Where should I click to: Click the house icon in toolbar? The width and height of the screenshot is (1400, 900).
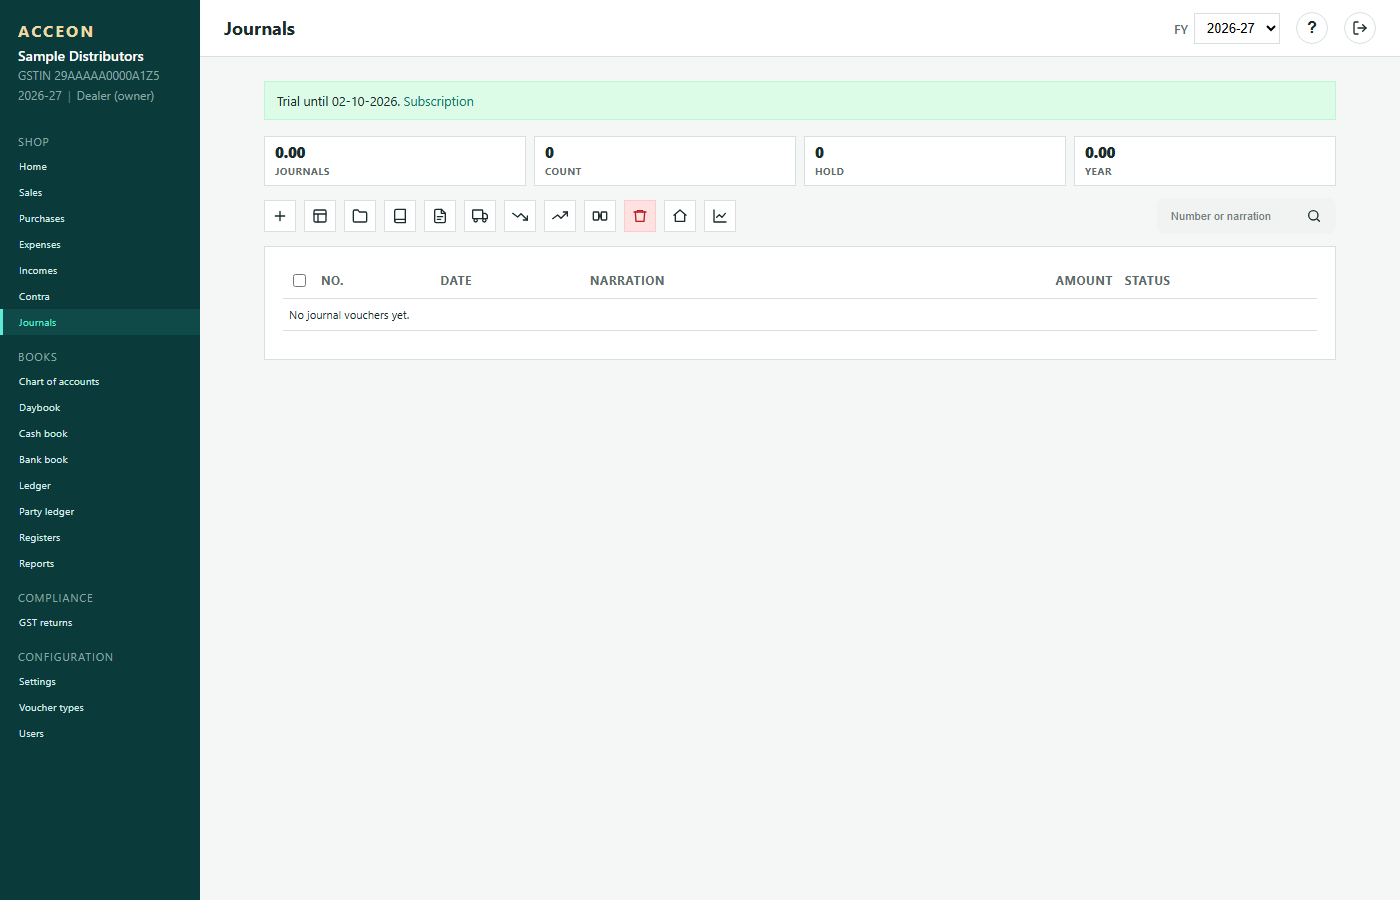pyautogui.click(x=680, y=216)
